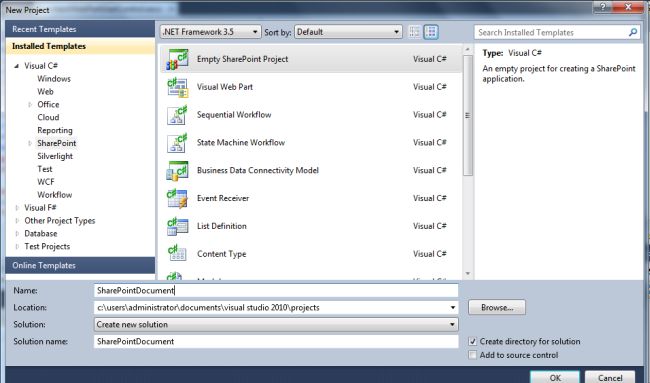Expand the Other Project Types node

[x=17, y=221]
